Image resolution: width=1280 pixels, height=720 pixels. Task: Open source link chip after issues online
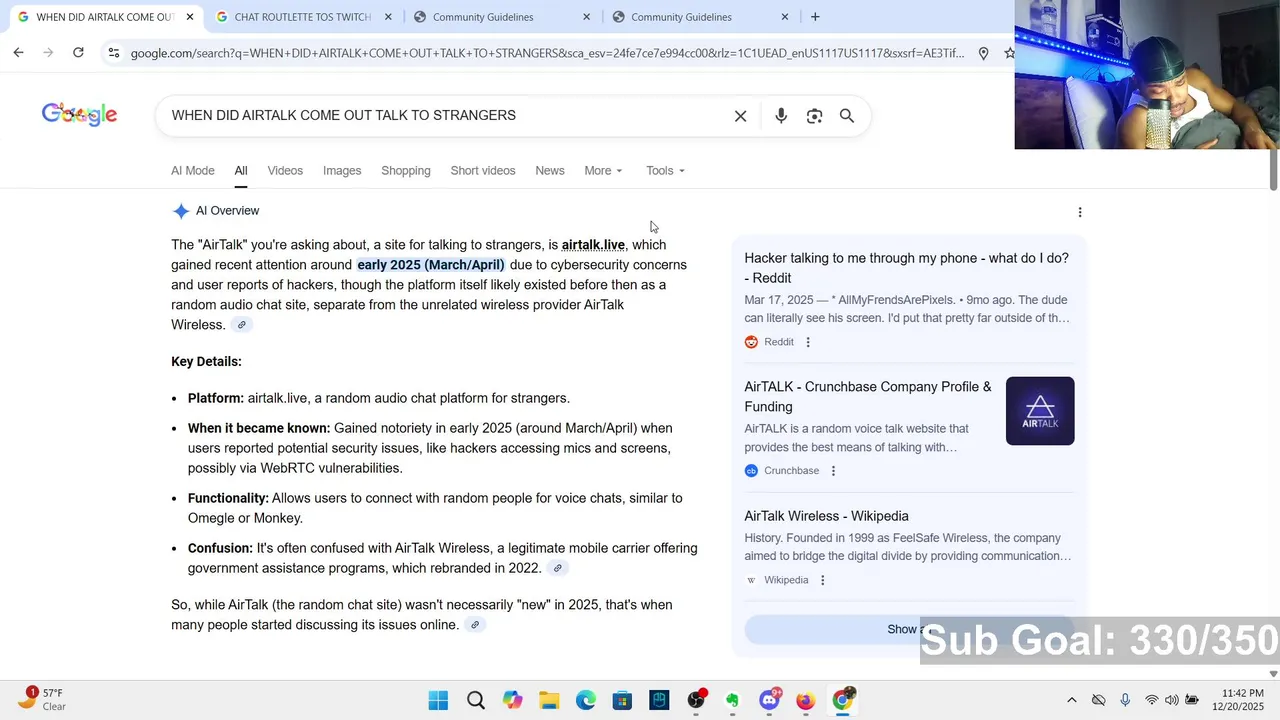(x=475, y=625)
